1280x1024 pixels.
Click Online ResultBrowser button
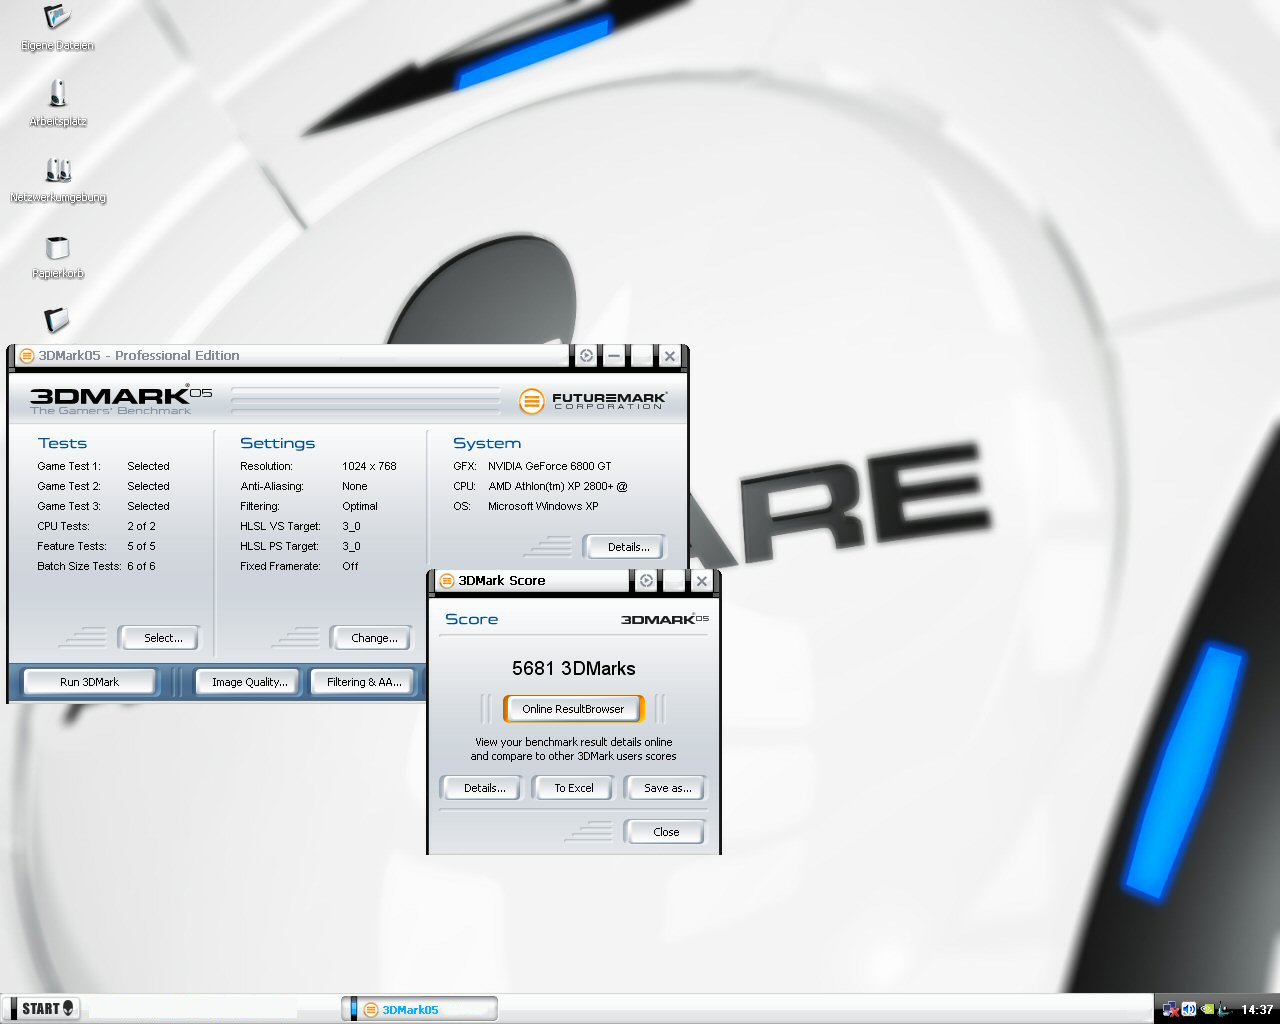coord(573,709)
